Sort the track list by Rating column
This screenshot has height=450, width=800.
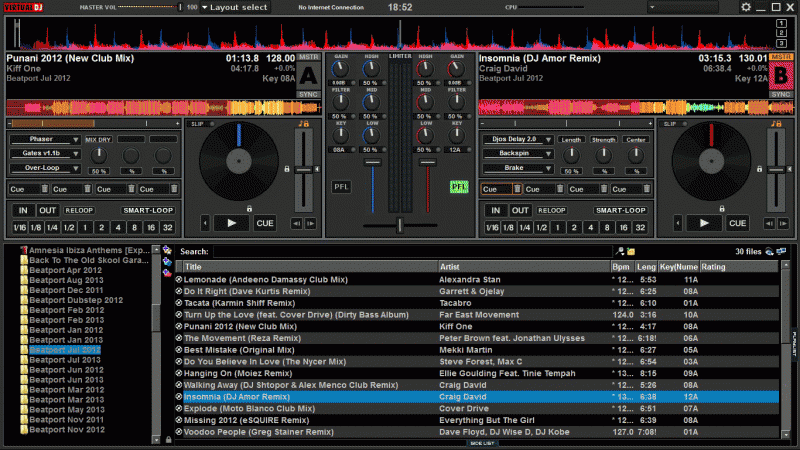(739, 267)
